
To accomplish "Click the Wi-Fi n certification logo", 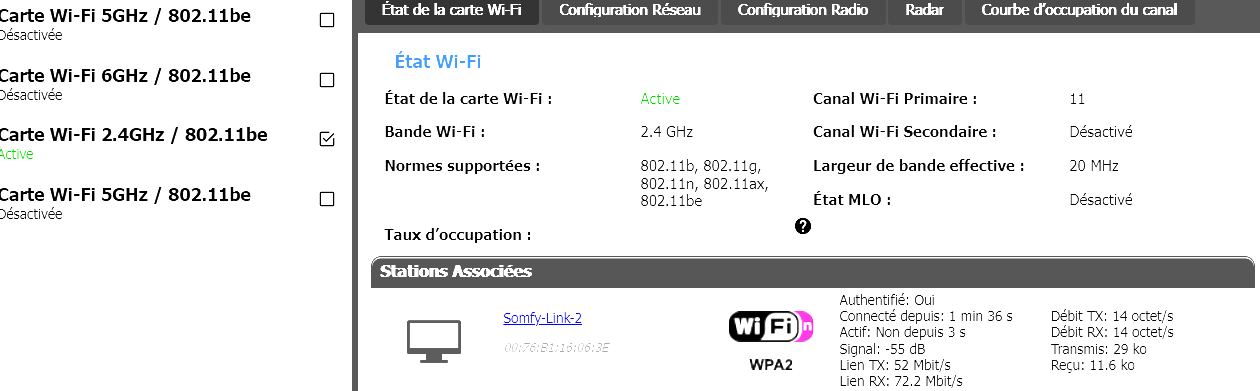I will click(771, 326).
